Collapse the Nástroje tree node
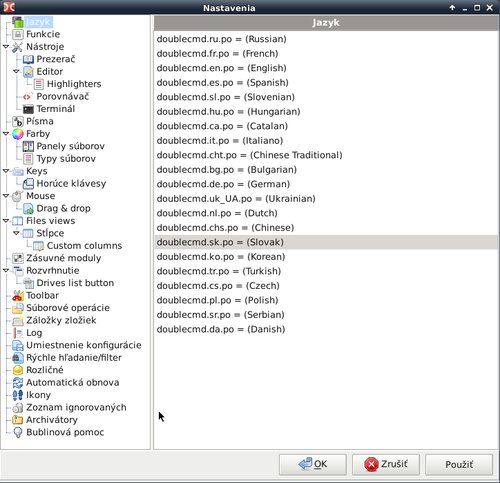The image size is (500, 483). (x=6, y=47)
